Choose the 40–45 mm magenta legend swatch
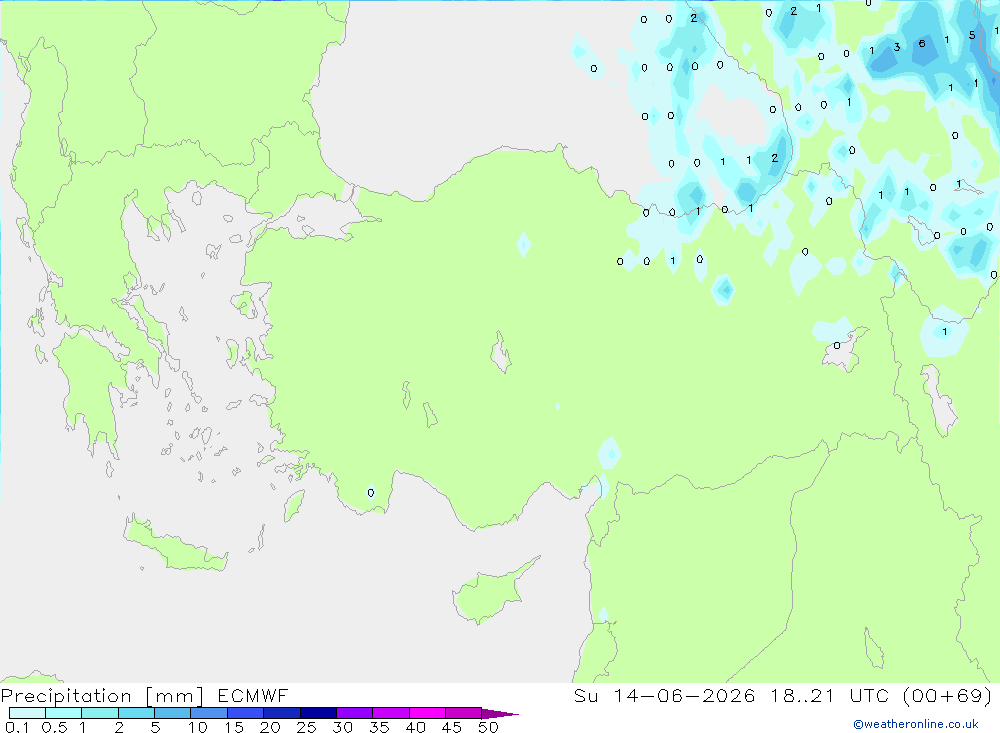1000x733 pixels. (x=427, y=713)
